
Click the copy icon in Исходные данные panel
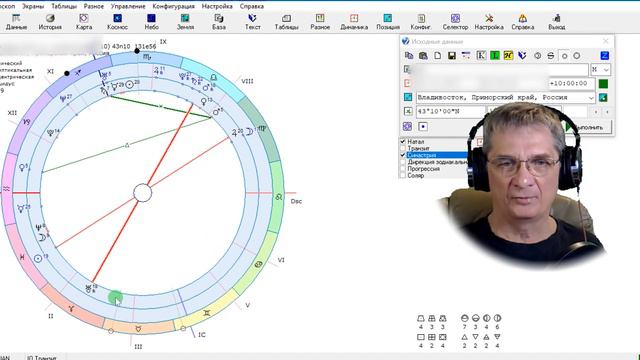(409, 56)
